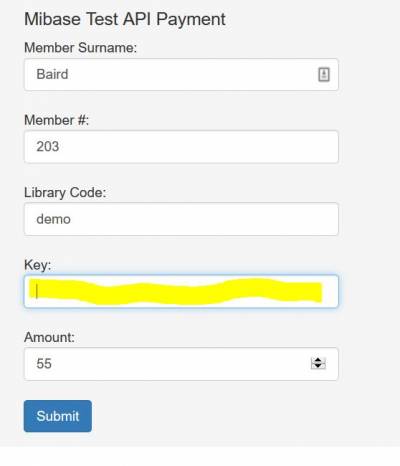Click the yellow highlighted key value
The image size is (400, 466).
176,291
